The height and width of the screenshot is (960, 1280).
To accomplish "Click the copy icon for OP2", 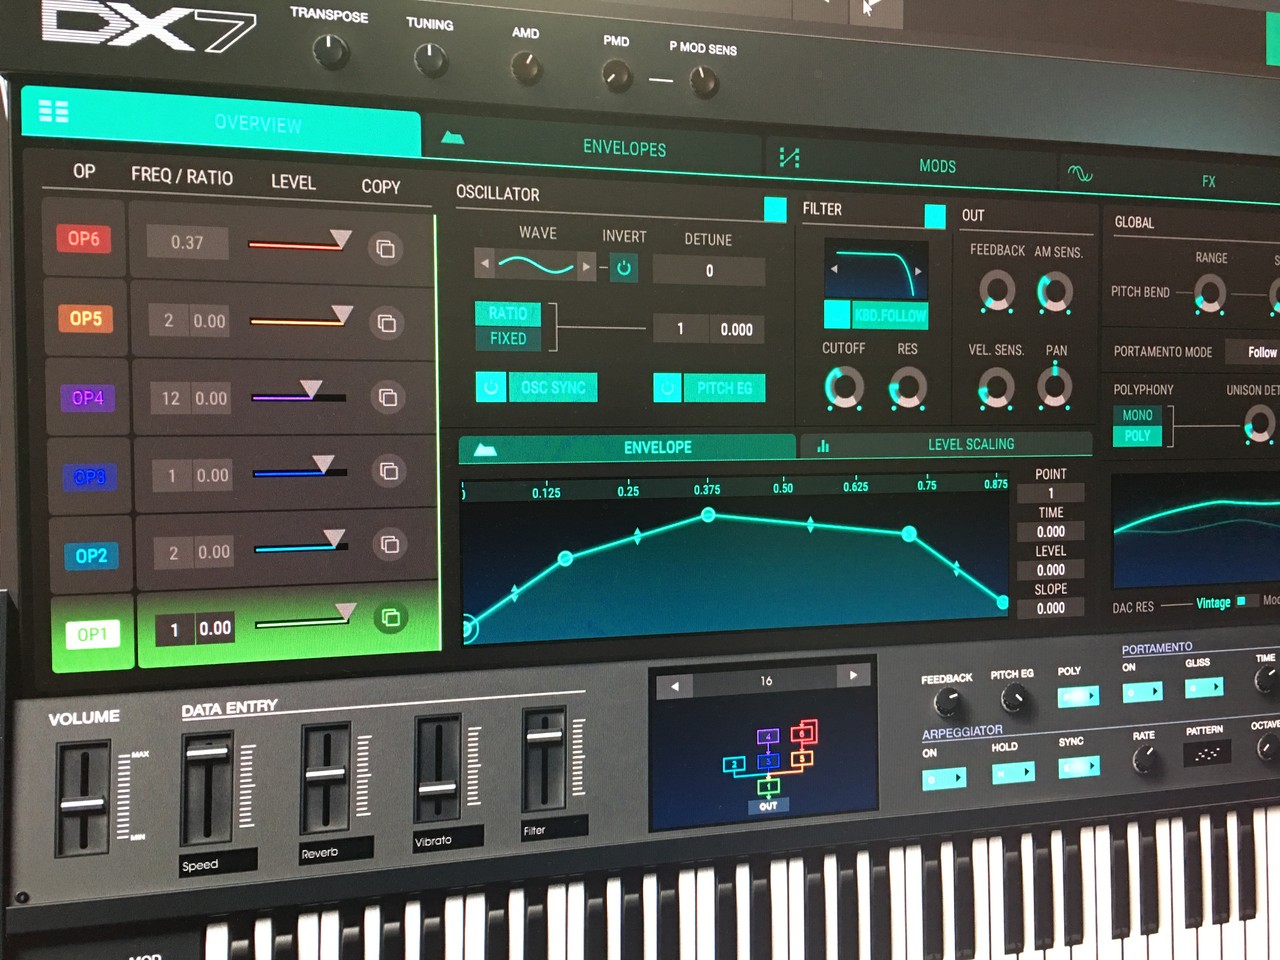I will point(390,544).
